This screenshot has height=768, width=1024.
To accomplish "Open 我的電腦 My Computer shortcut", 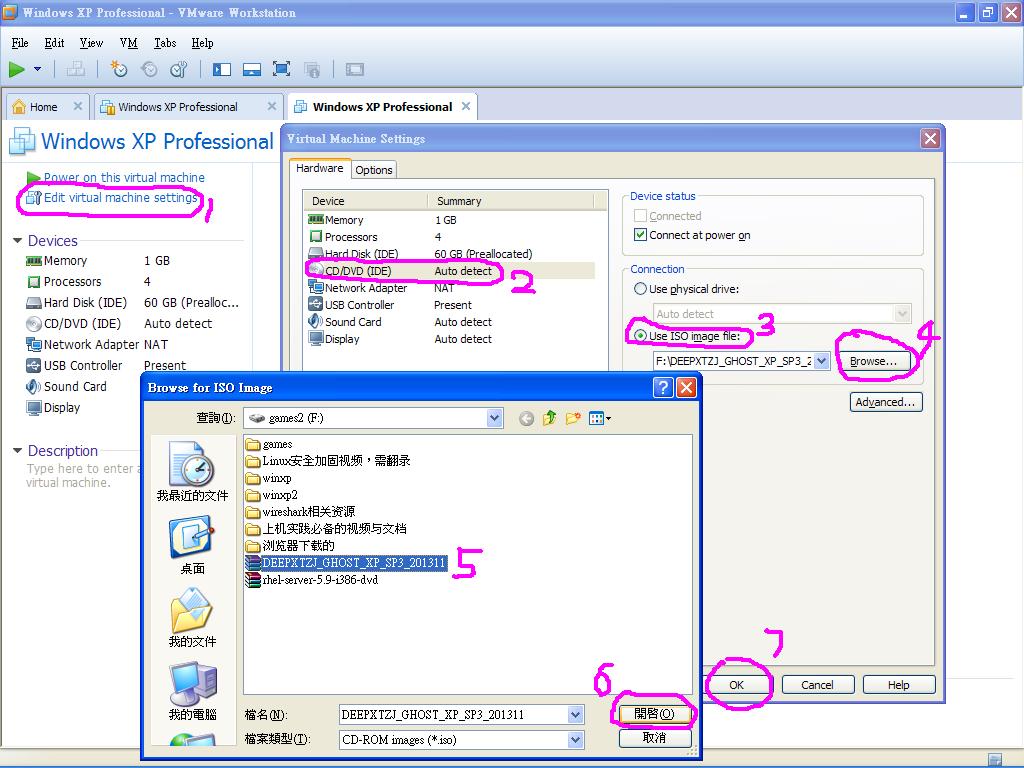I will [192, 691].
